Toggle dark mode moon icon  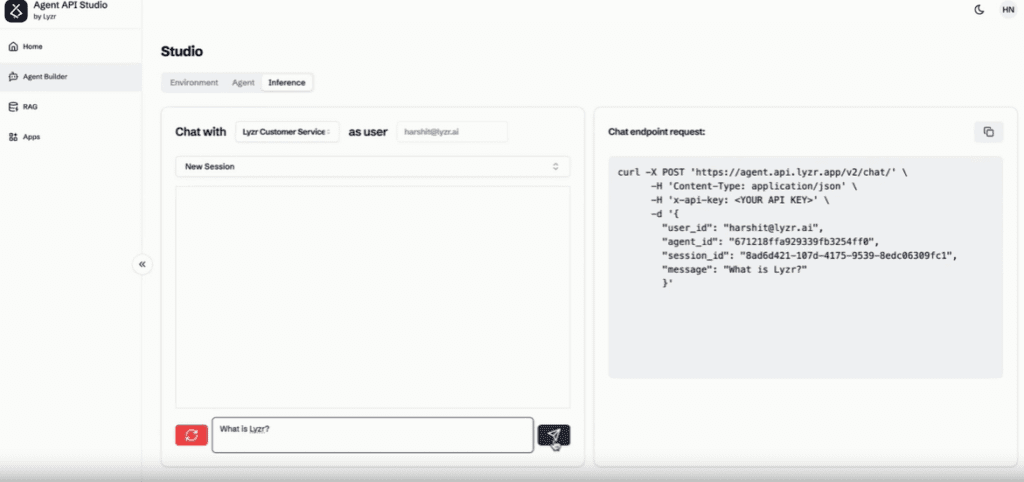coord(979,10)
